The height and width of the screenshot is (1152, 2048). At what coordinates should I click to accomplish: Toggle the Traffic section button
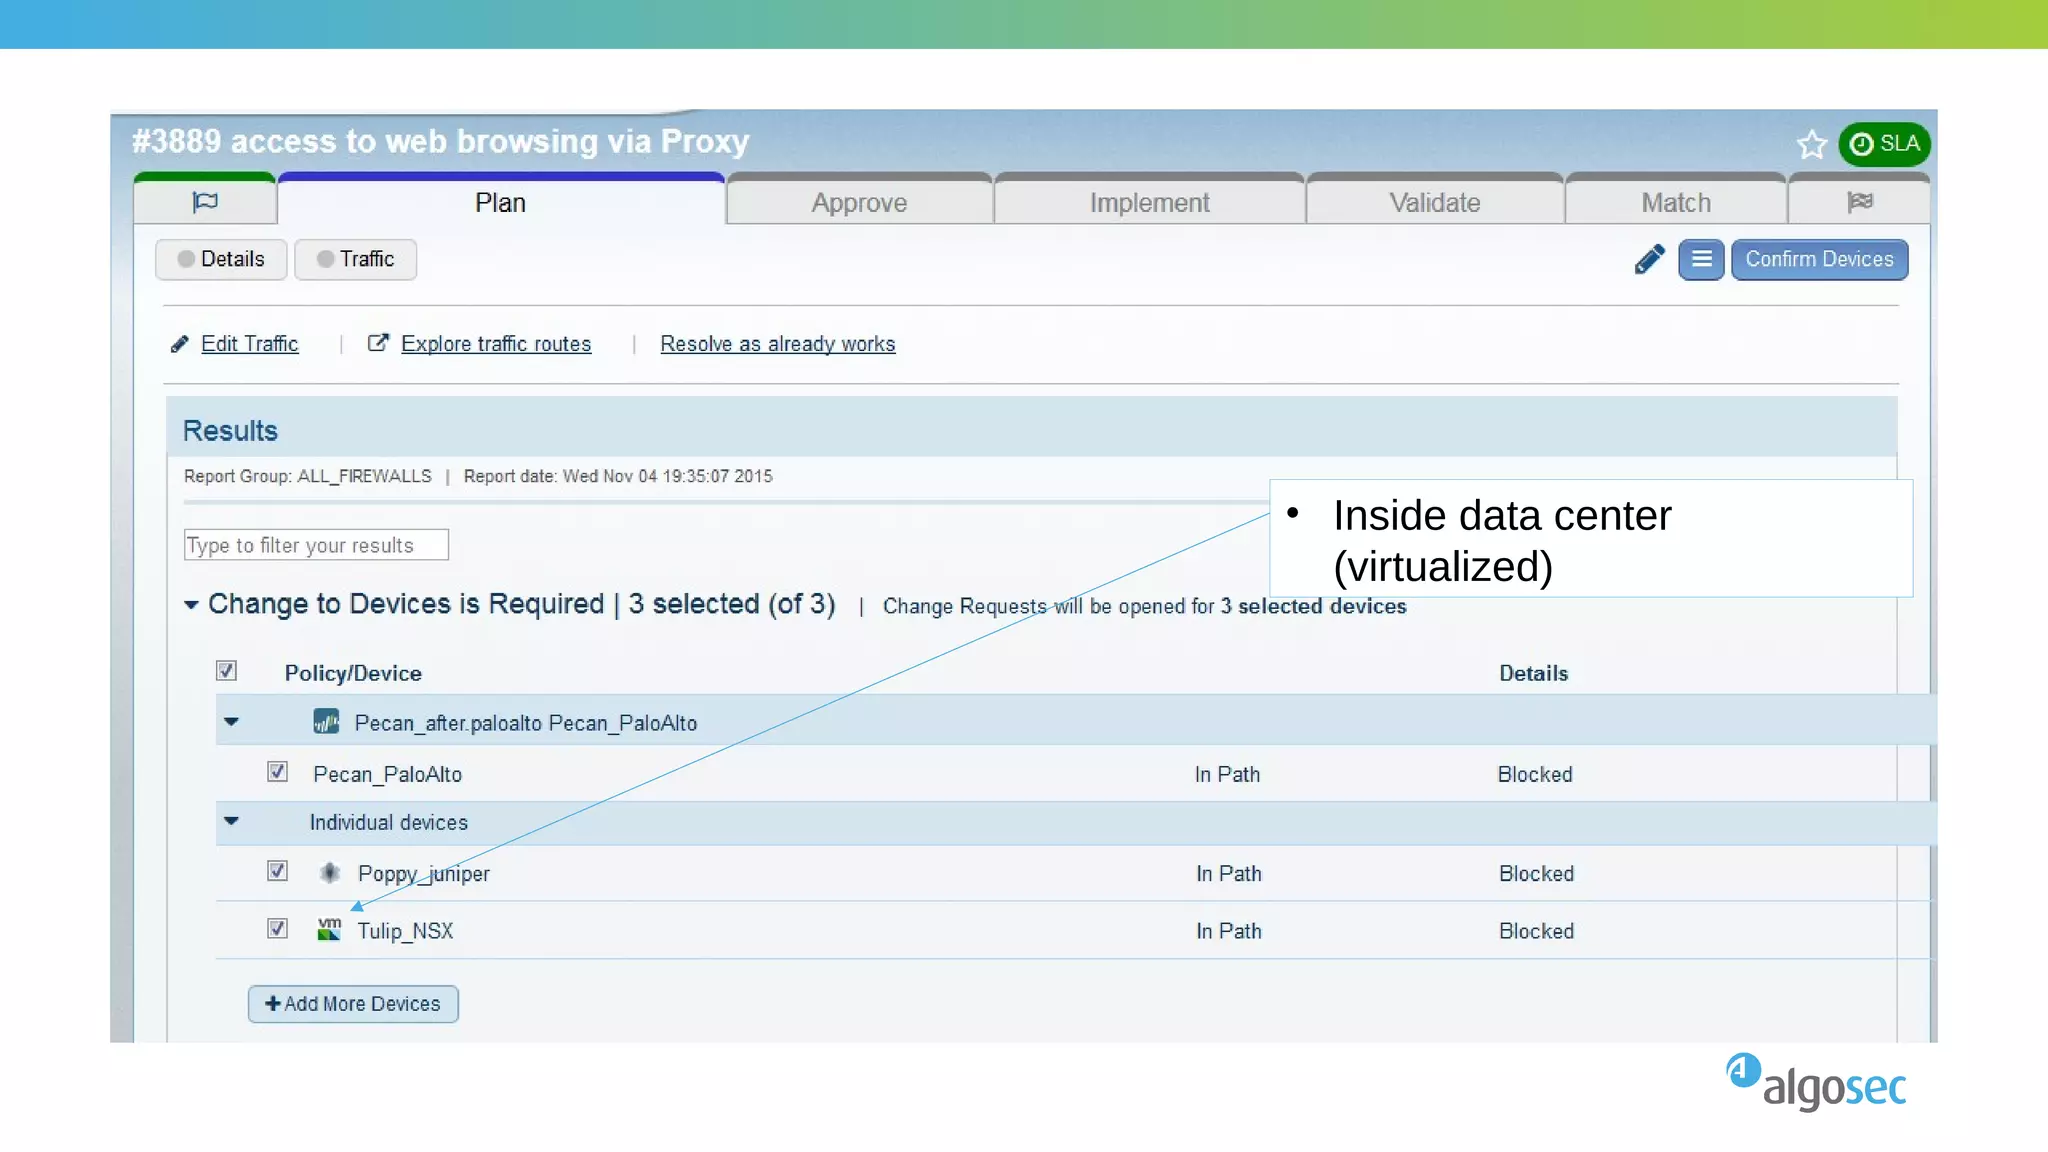point(355,259)
